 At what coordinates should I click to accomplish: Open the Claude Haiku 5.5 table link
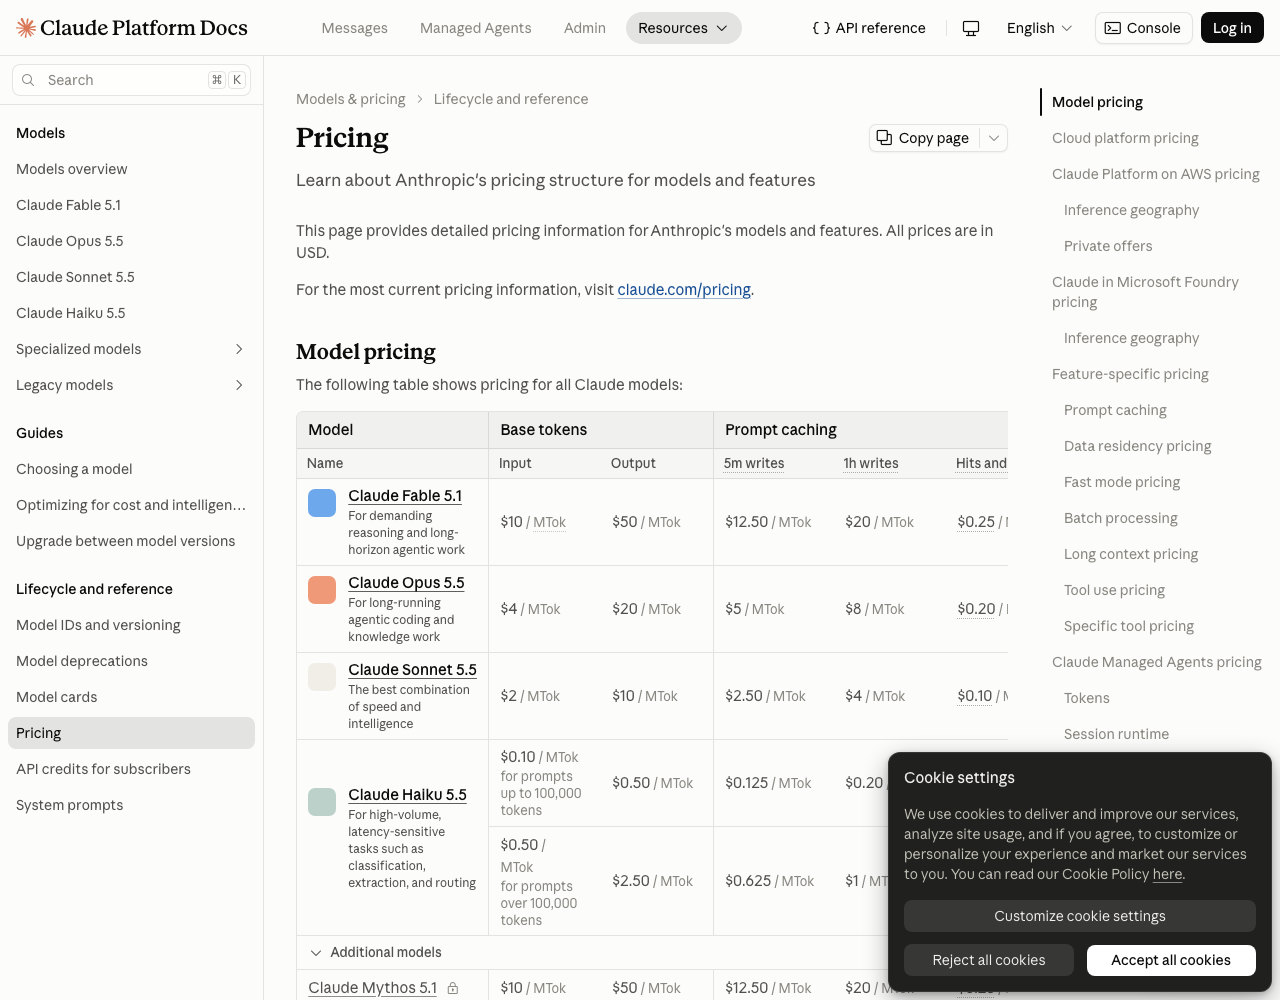pyautogui.click(x=407, y=795)
